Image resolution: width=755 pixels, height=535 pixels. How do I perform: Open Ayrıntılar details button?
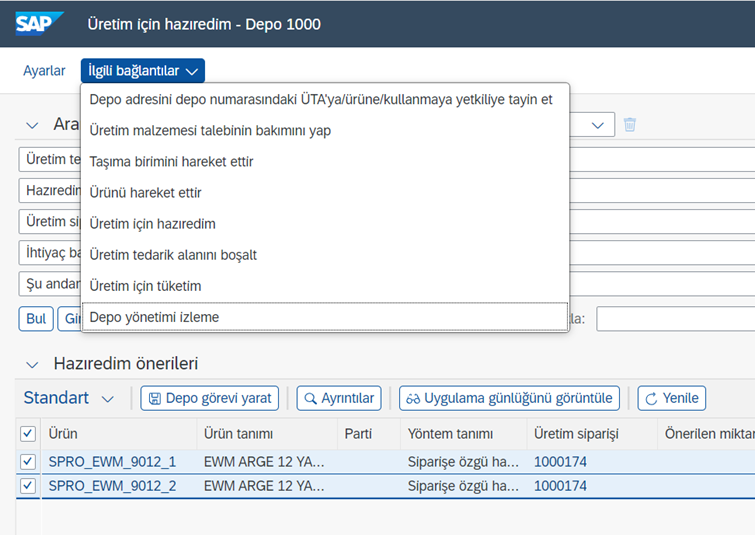339,398
